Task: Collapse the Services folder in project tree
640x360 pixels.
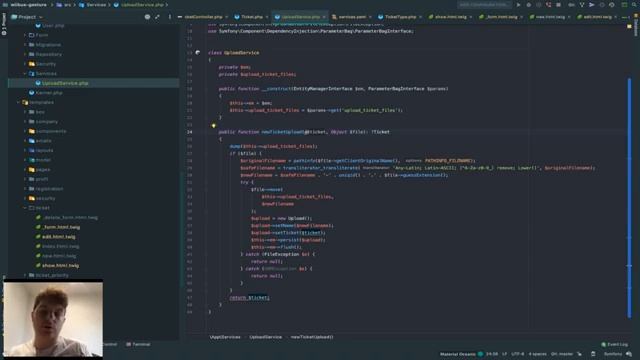Action: [x=25, y=73]
